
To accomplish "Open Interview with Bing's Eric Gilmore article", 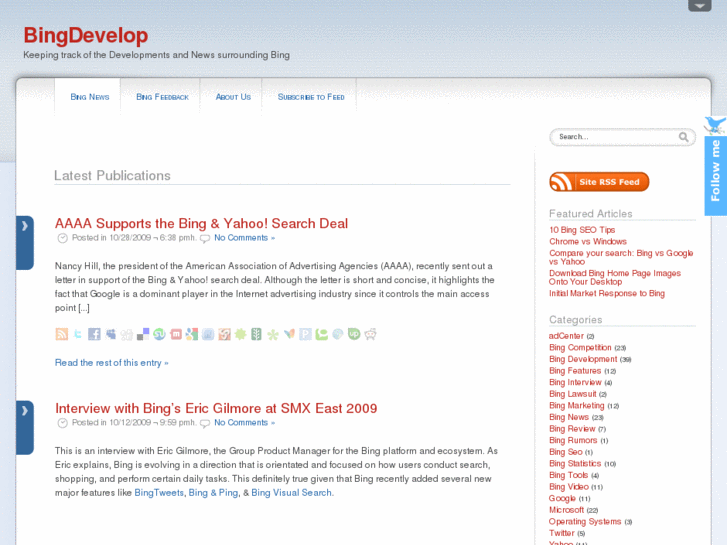I will (x=216, y=408).
